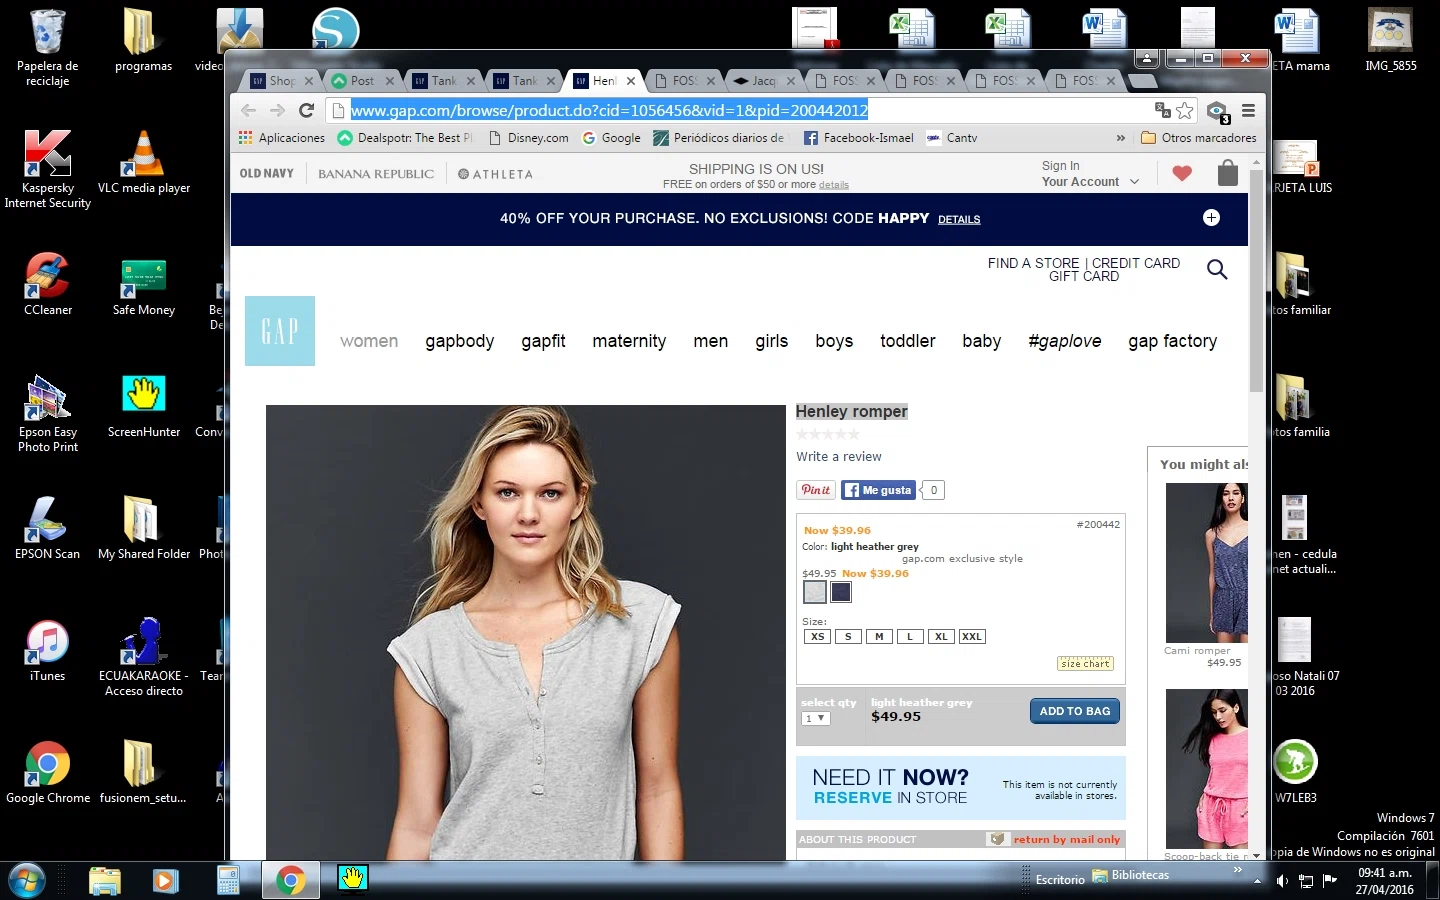Select size M option

(879, 637)
